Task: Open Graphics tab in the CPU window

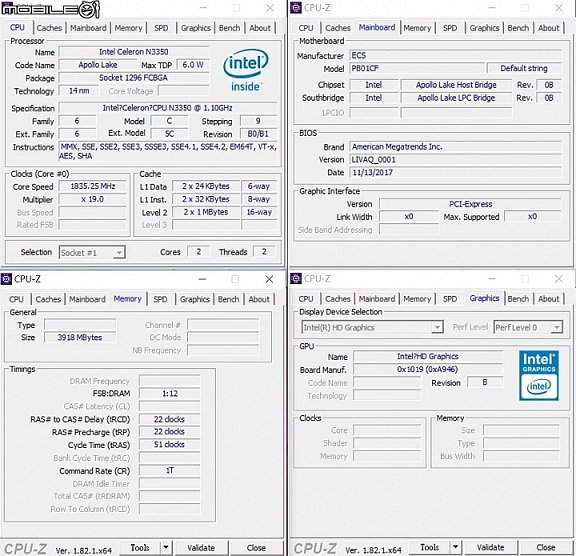Action: (195, 28)
